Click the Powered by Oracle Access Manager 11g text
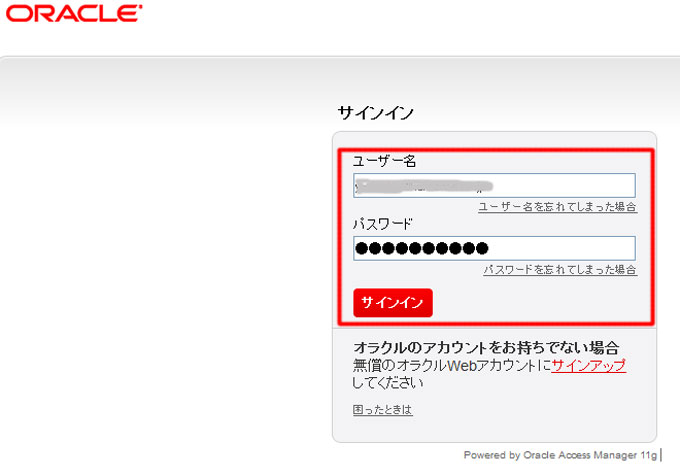 coord(560,455)
